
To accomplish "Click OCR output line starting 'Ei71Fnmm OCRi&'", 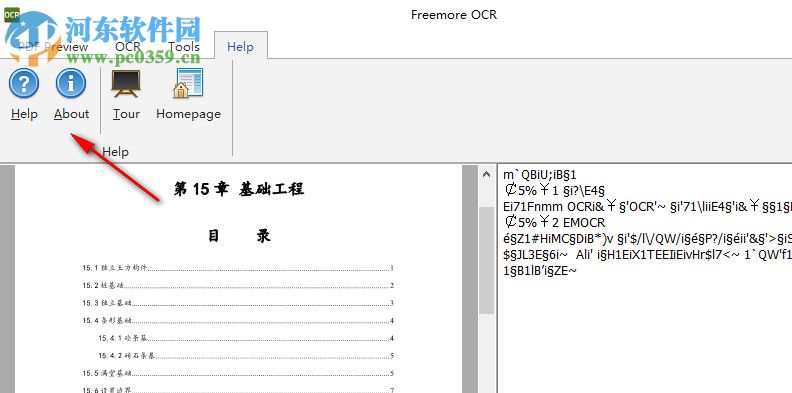I will (647, 207).
